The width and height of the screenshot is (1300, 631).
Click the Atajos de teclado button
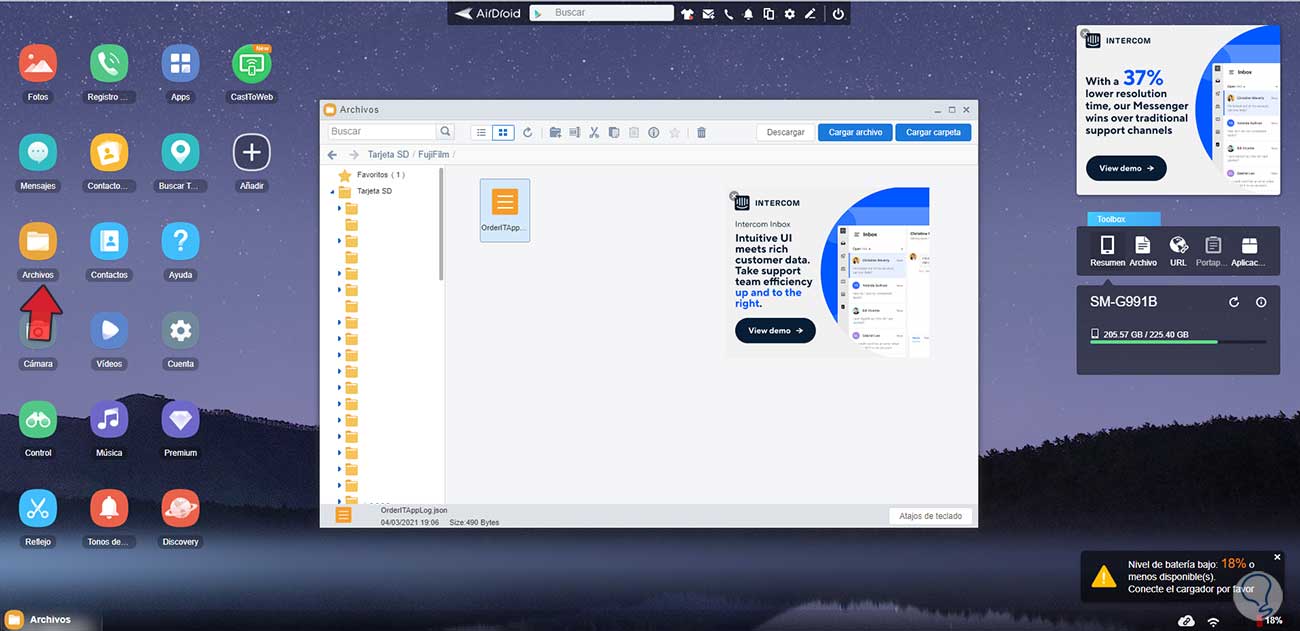[x=930, y=516]
